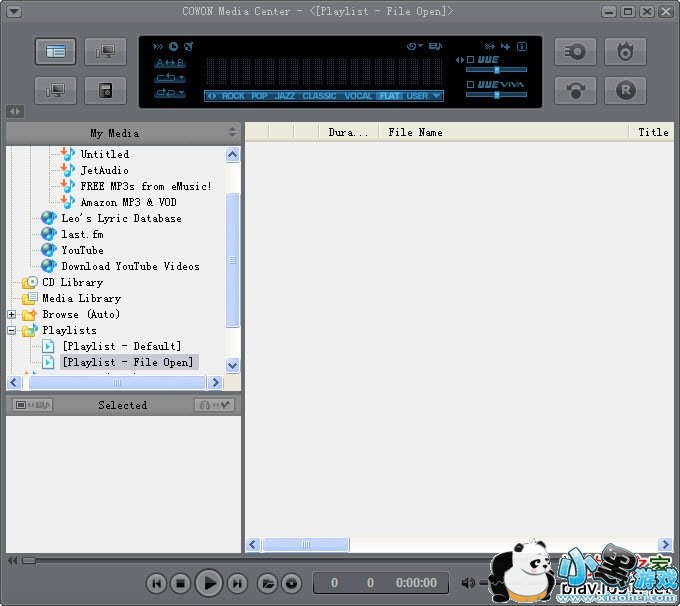Image resolution: width=680 pixels, height=606 pixels.
Task: Open the spiral visualization dropdown
Action: (415, 46)
